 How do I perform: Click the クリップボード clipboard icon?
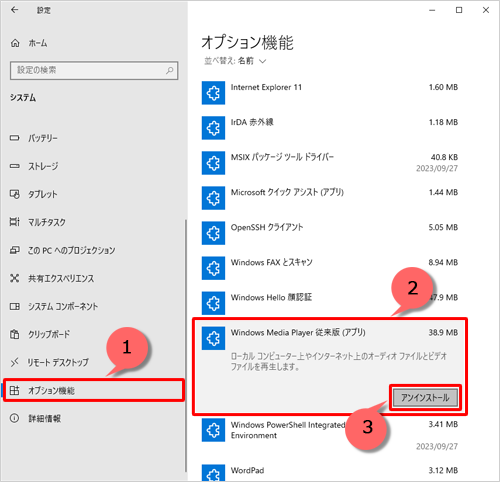click(14, 334)
